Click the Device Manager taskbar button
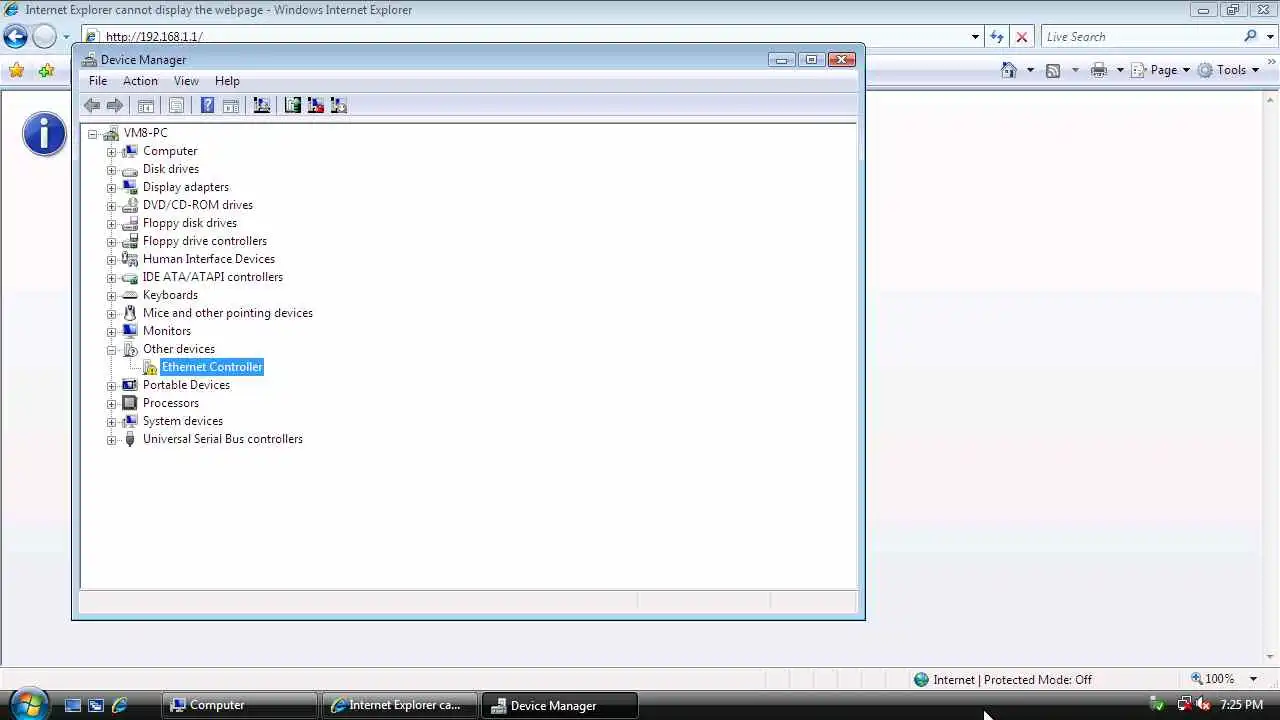1280x720 pixels. pos(558,705)
